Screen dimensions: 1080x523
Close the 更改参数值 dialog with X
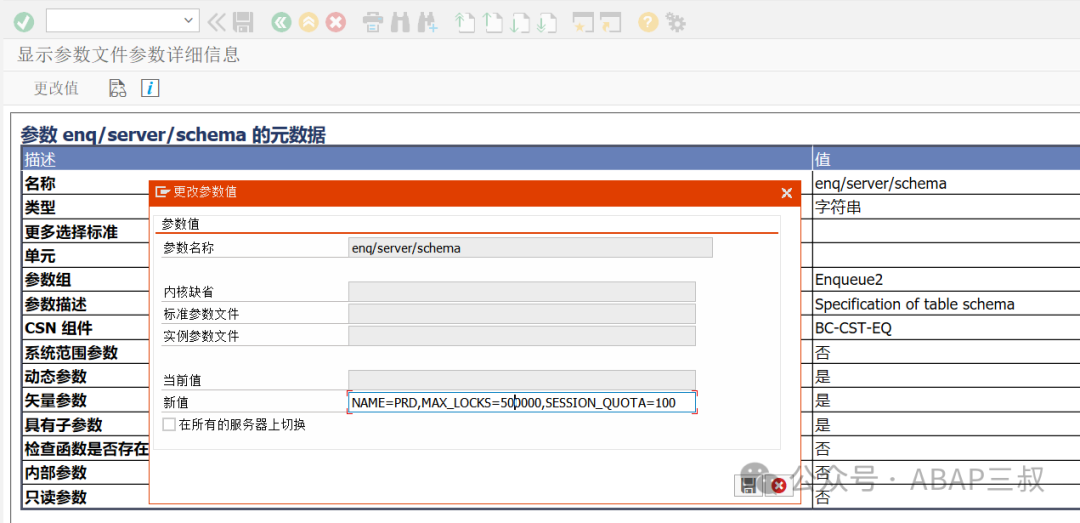point(787,193)
